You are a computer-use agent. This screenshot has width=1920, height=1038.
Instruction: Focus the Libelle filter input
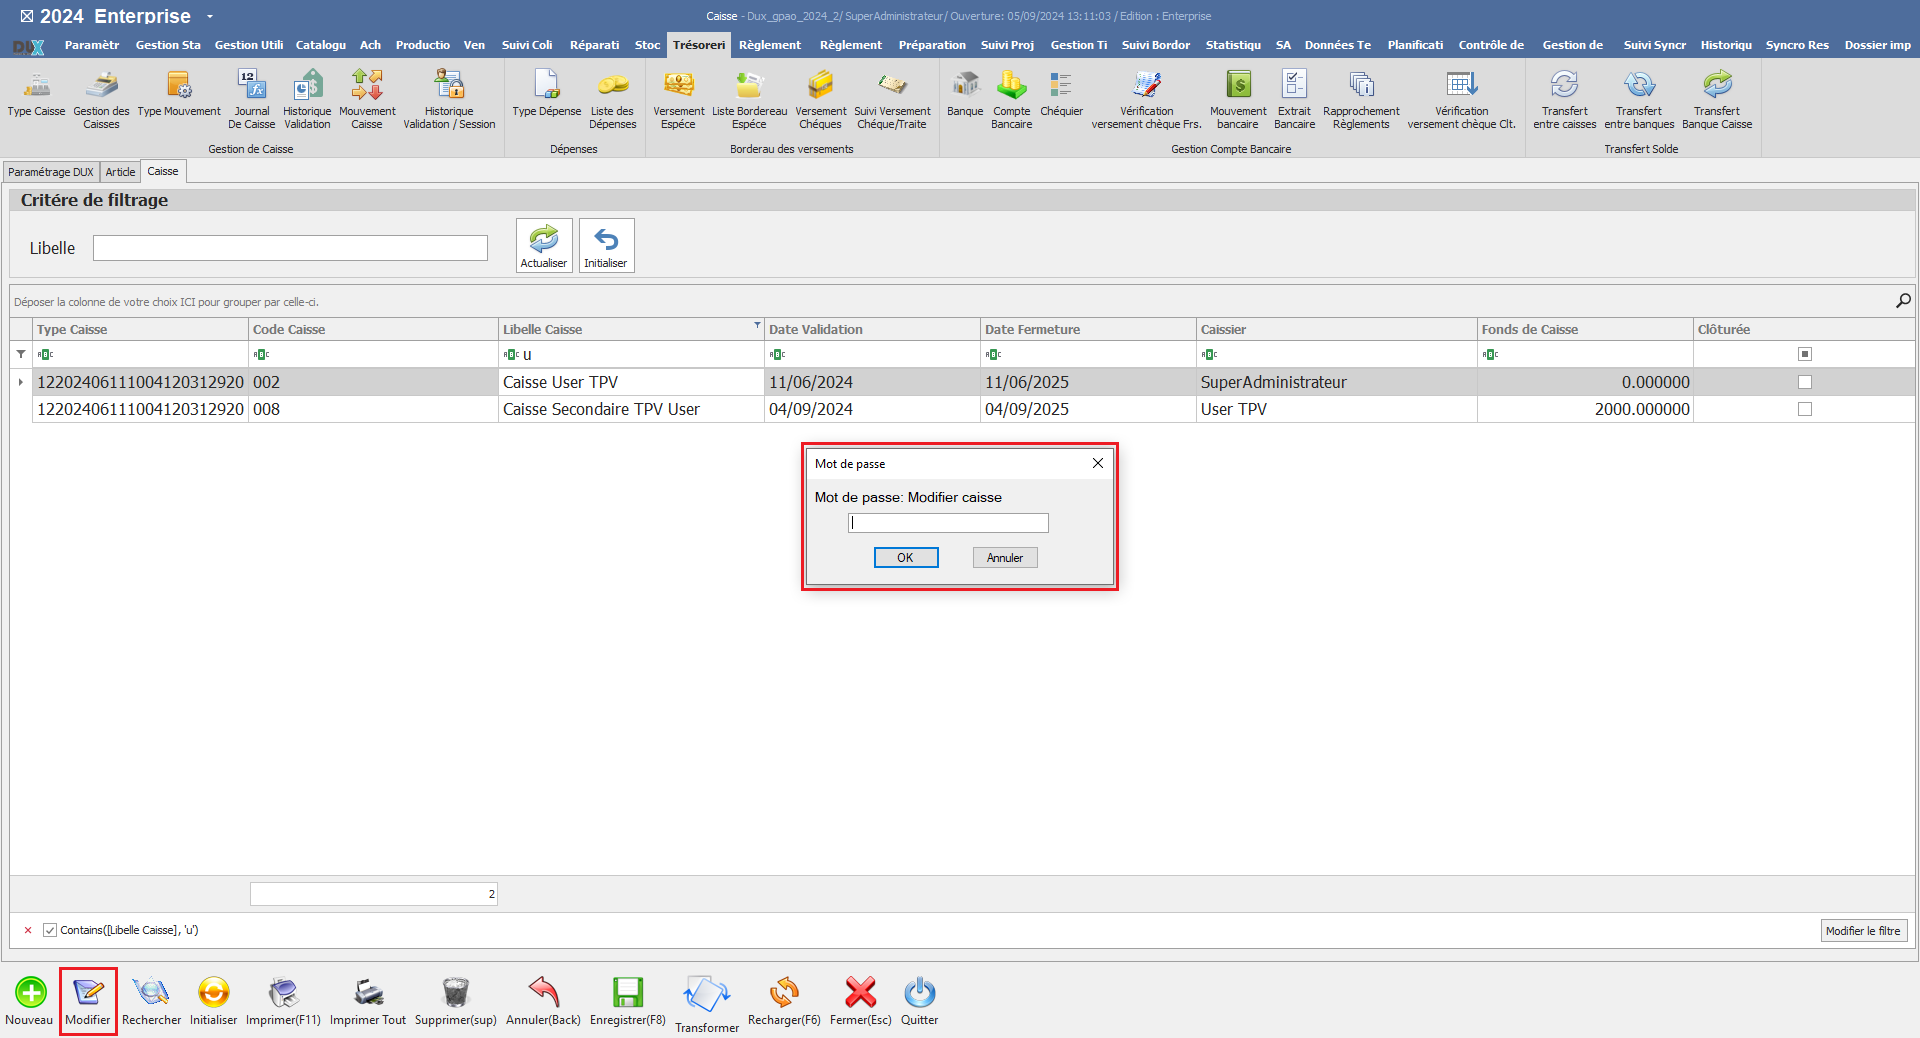tap(290, 248)
